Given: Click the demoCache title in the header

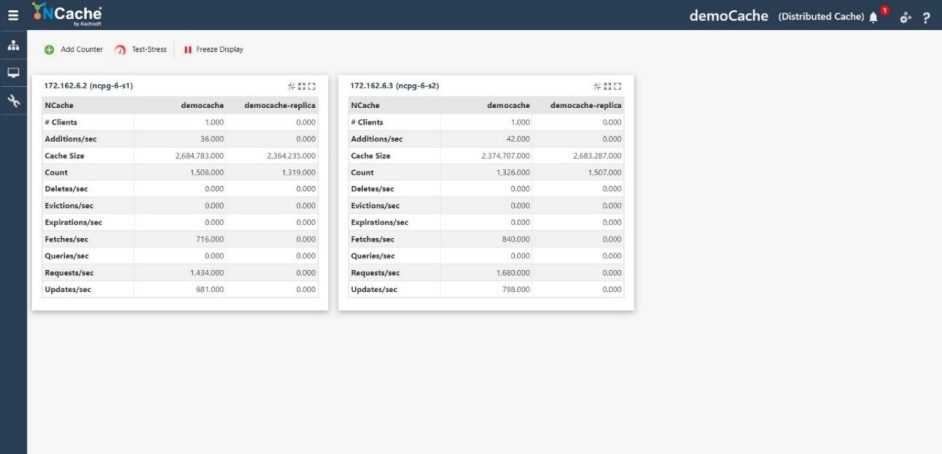Looking at the screenshot, I should coord(729,16).
